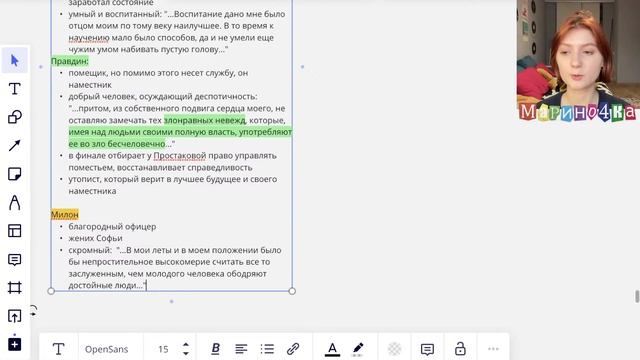
Task: Click the highlighted heading 'Правдин:'
Action: click(x=70, y=61)
